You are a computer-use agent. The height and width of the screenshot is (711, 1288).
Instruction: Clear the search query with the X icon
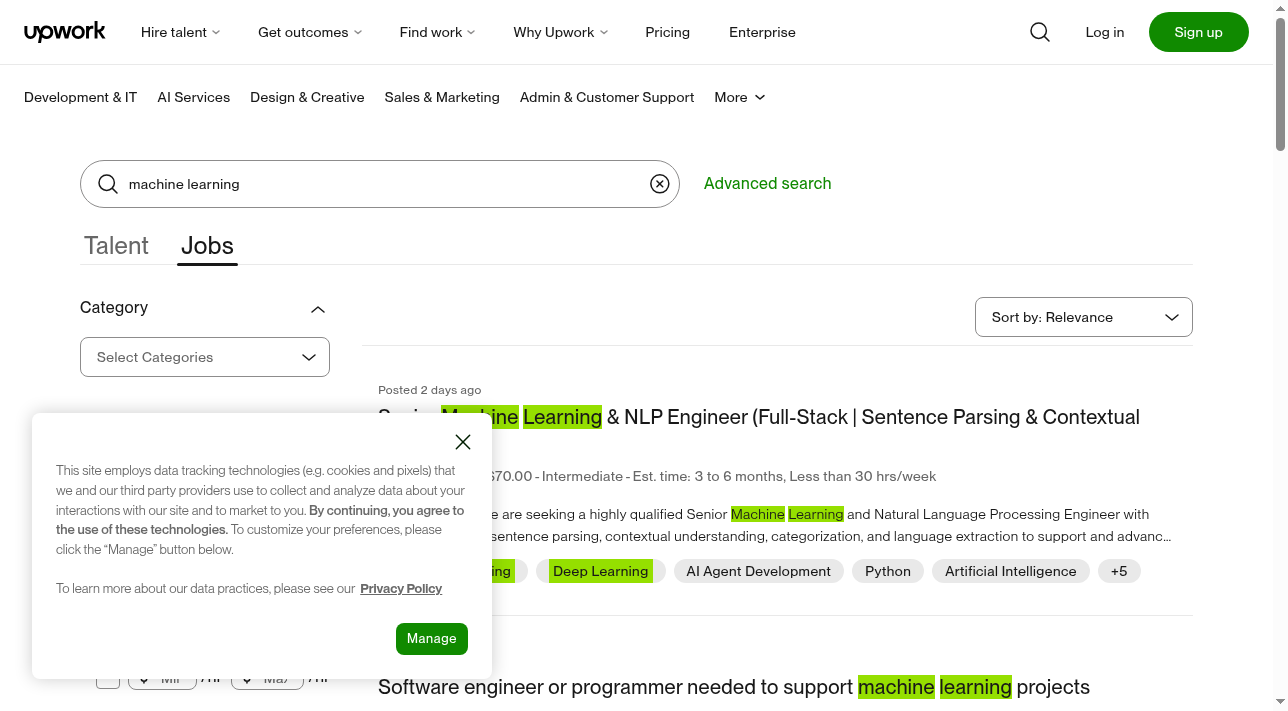coord(660,184)
